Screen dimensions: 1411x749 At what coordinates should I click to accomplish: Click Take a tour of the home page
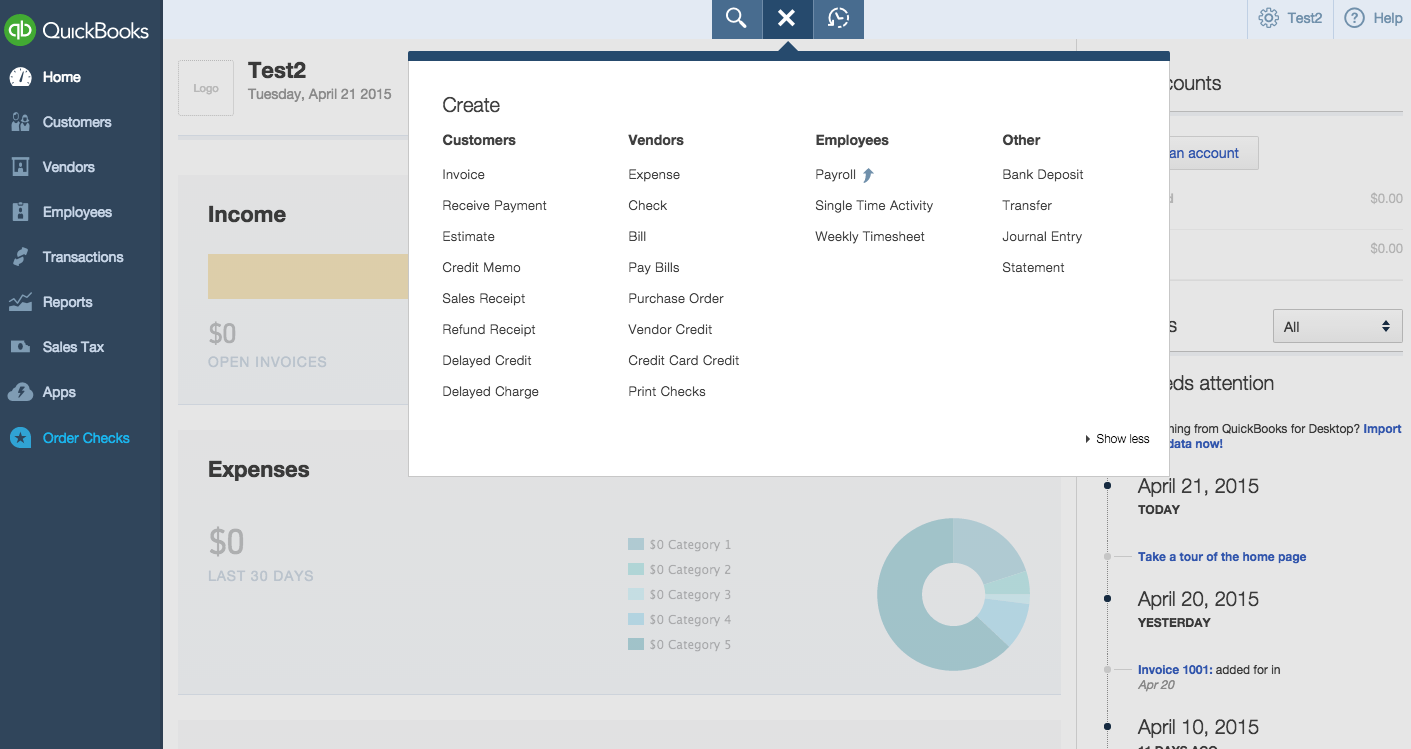[x=1222, y=557]
